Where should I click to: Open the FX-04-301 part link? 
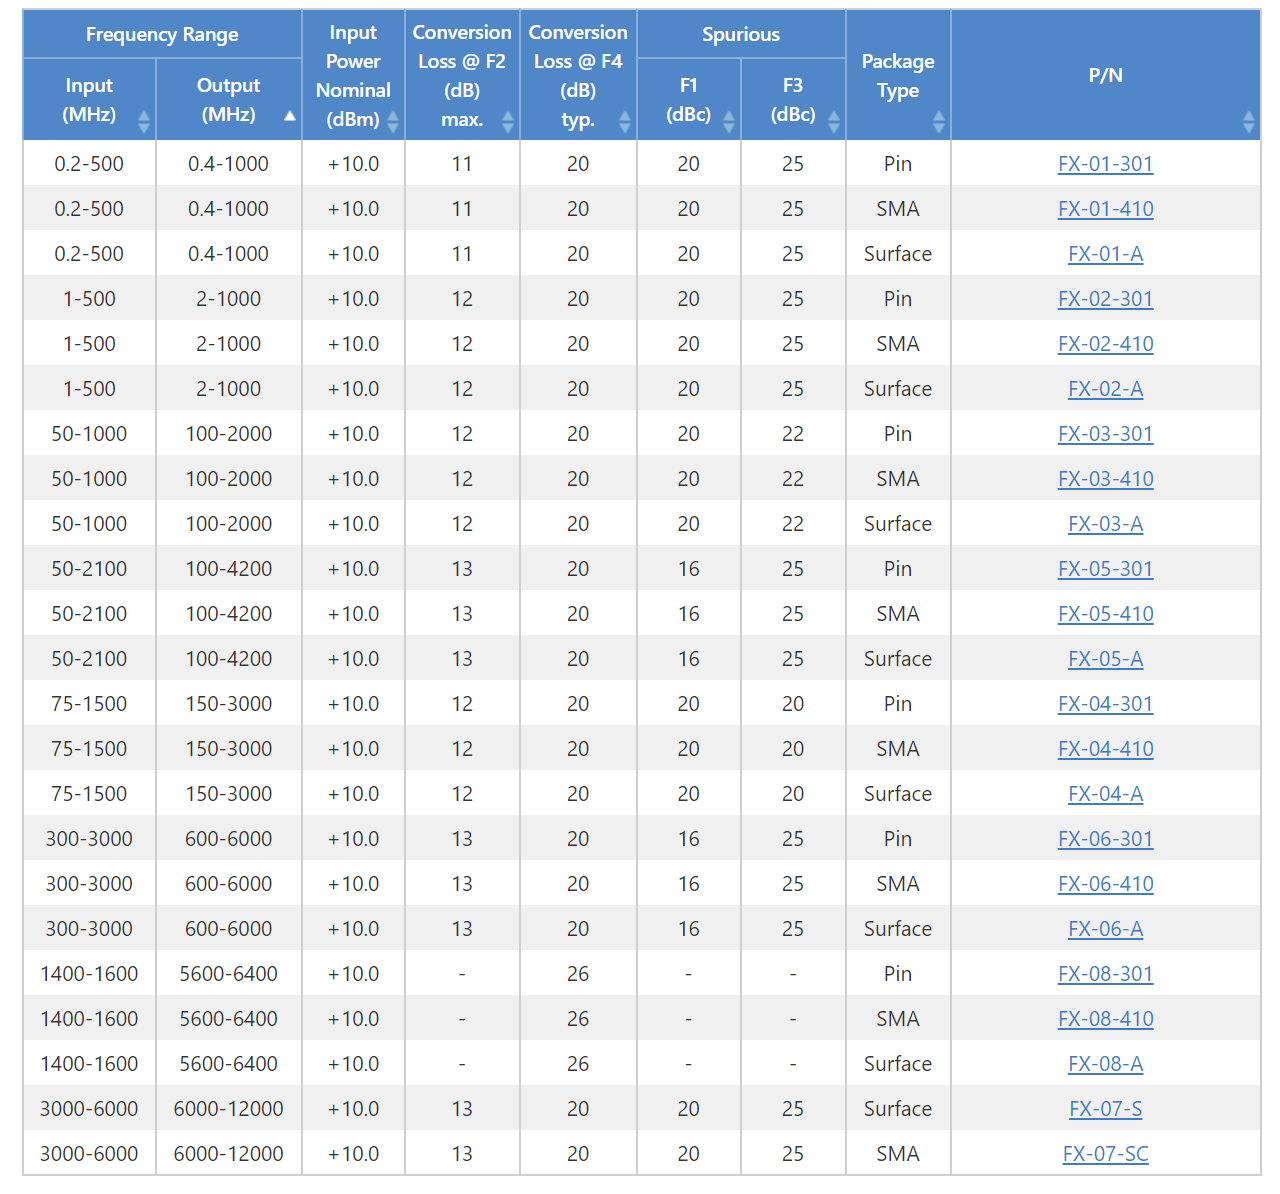click(1105, 704)
